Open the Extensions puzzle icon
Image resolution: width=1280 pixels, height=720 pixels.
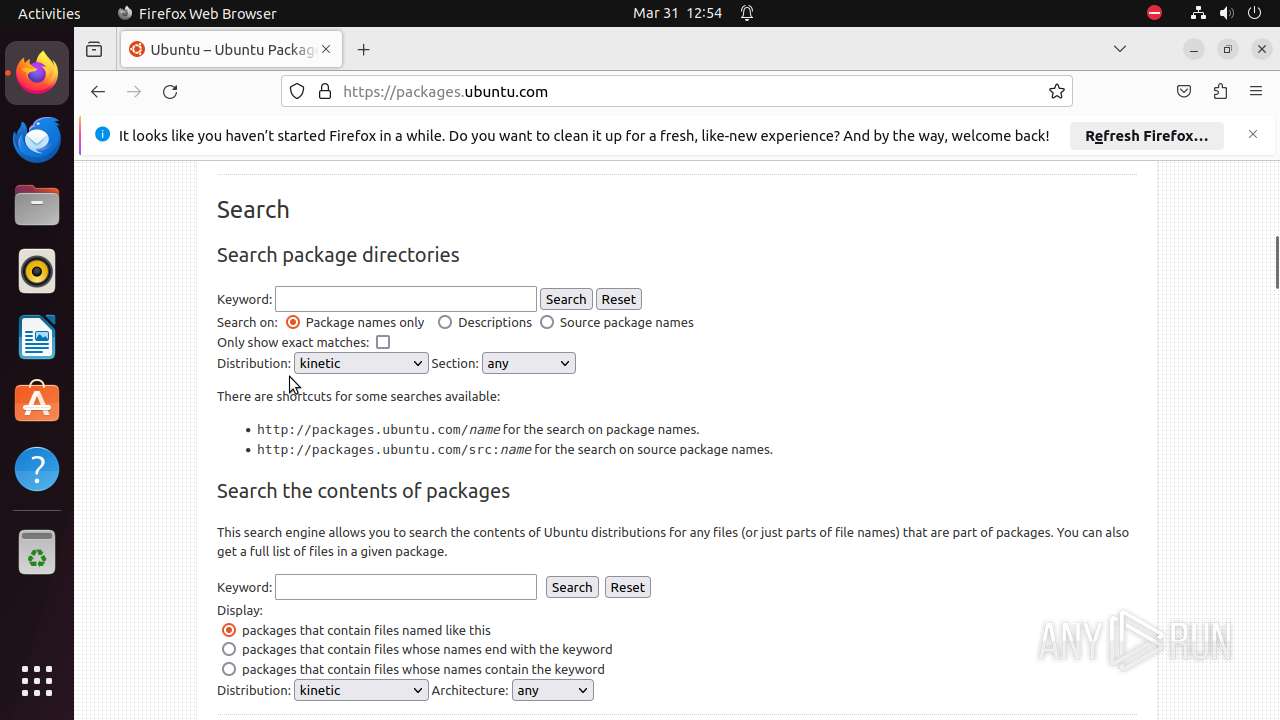click(1220, 91)
